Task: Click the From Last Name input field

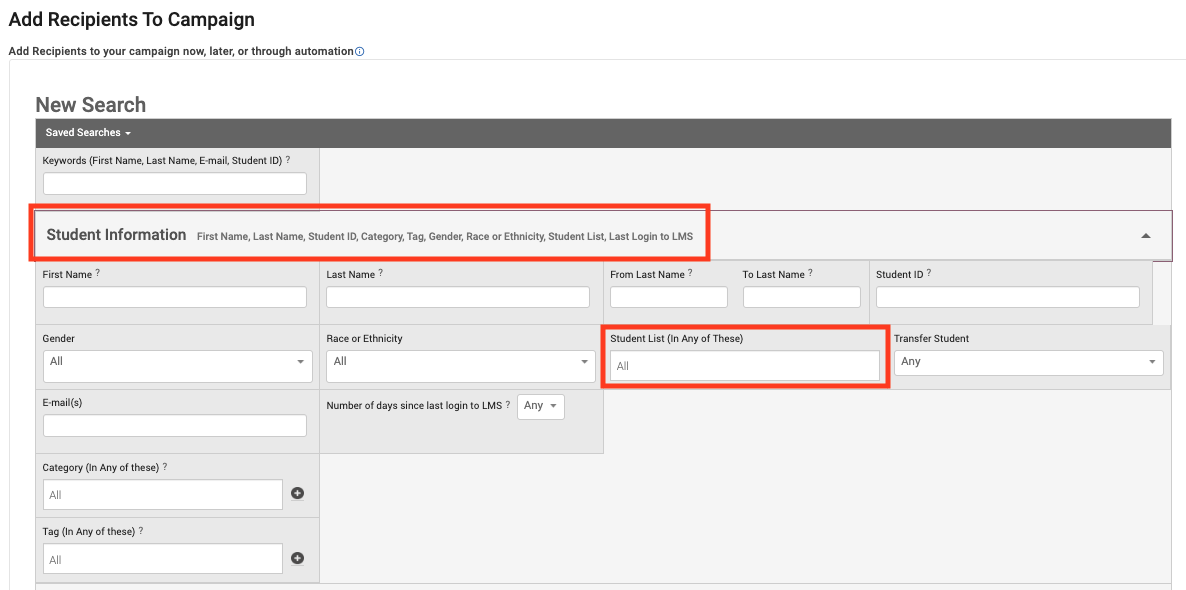Action: click(669, 297)
